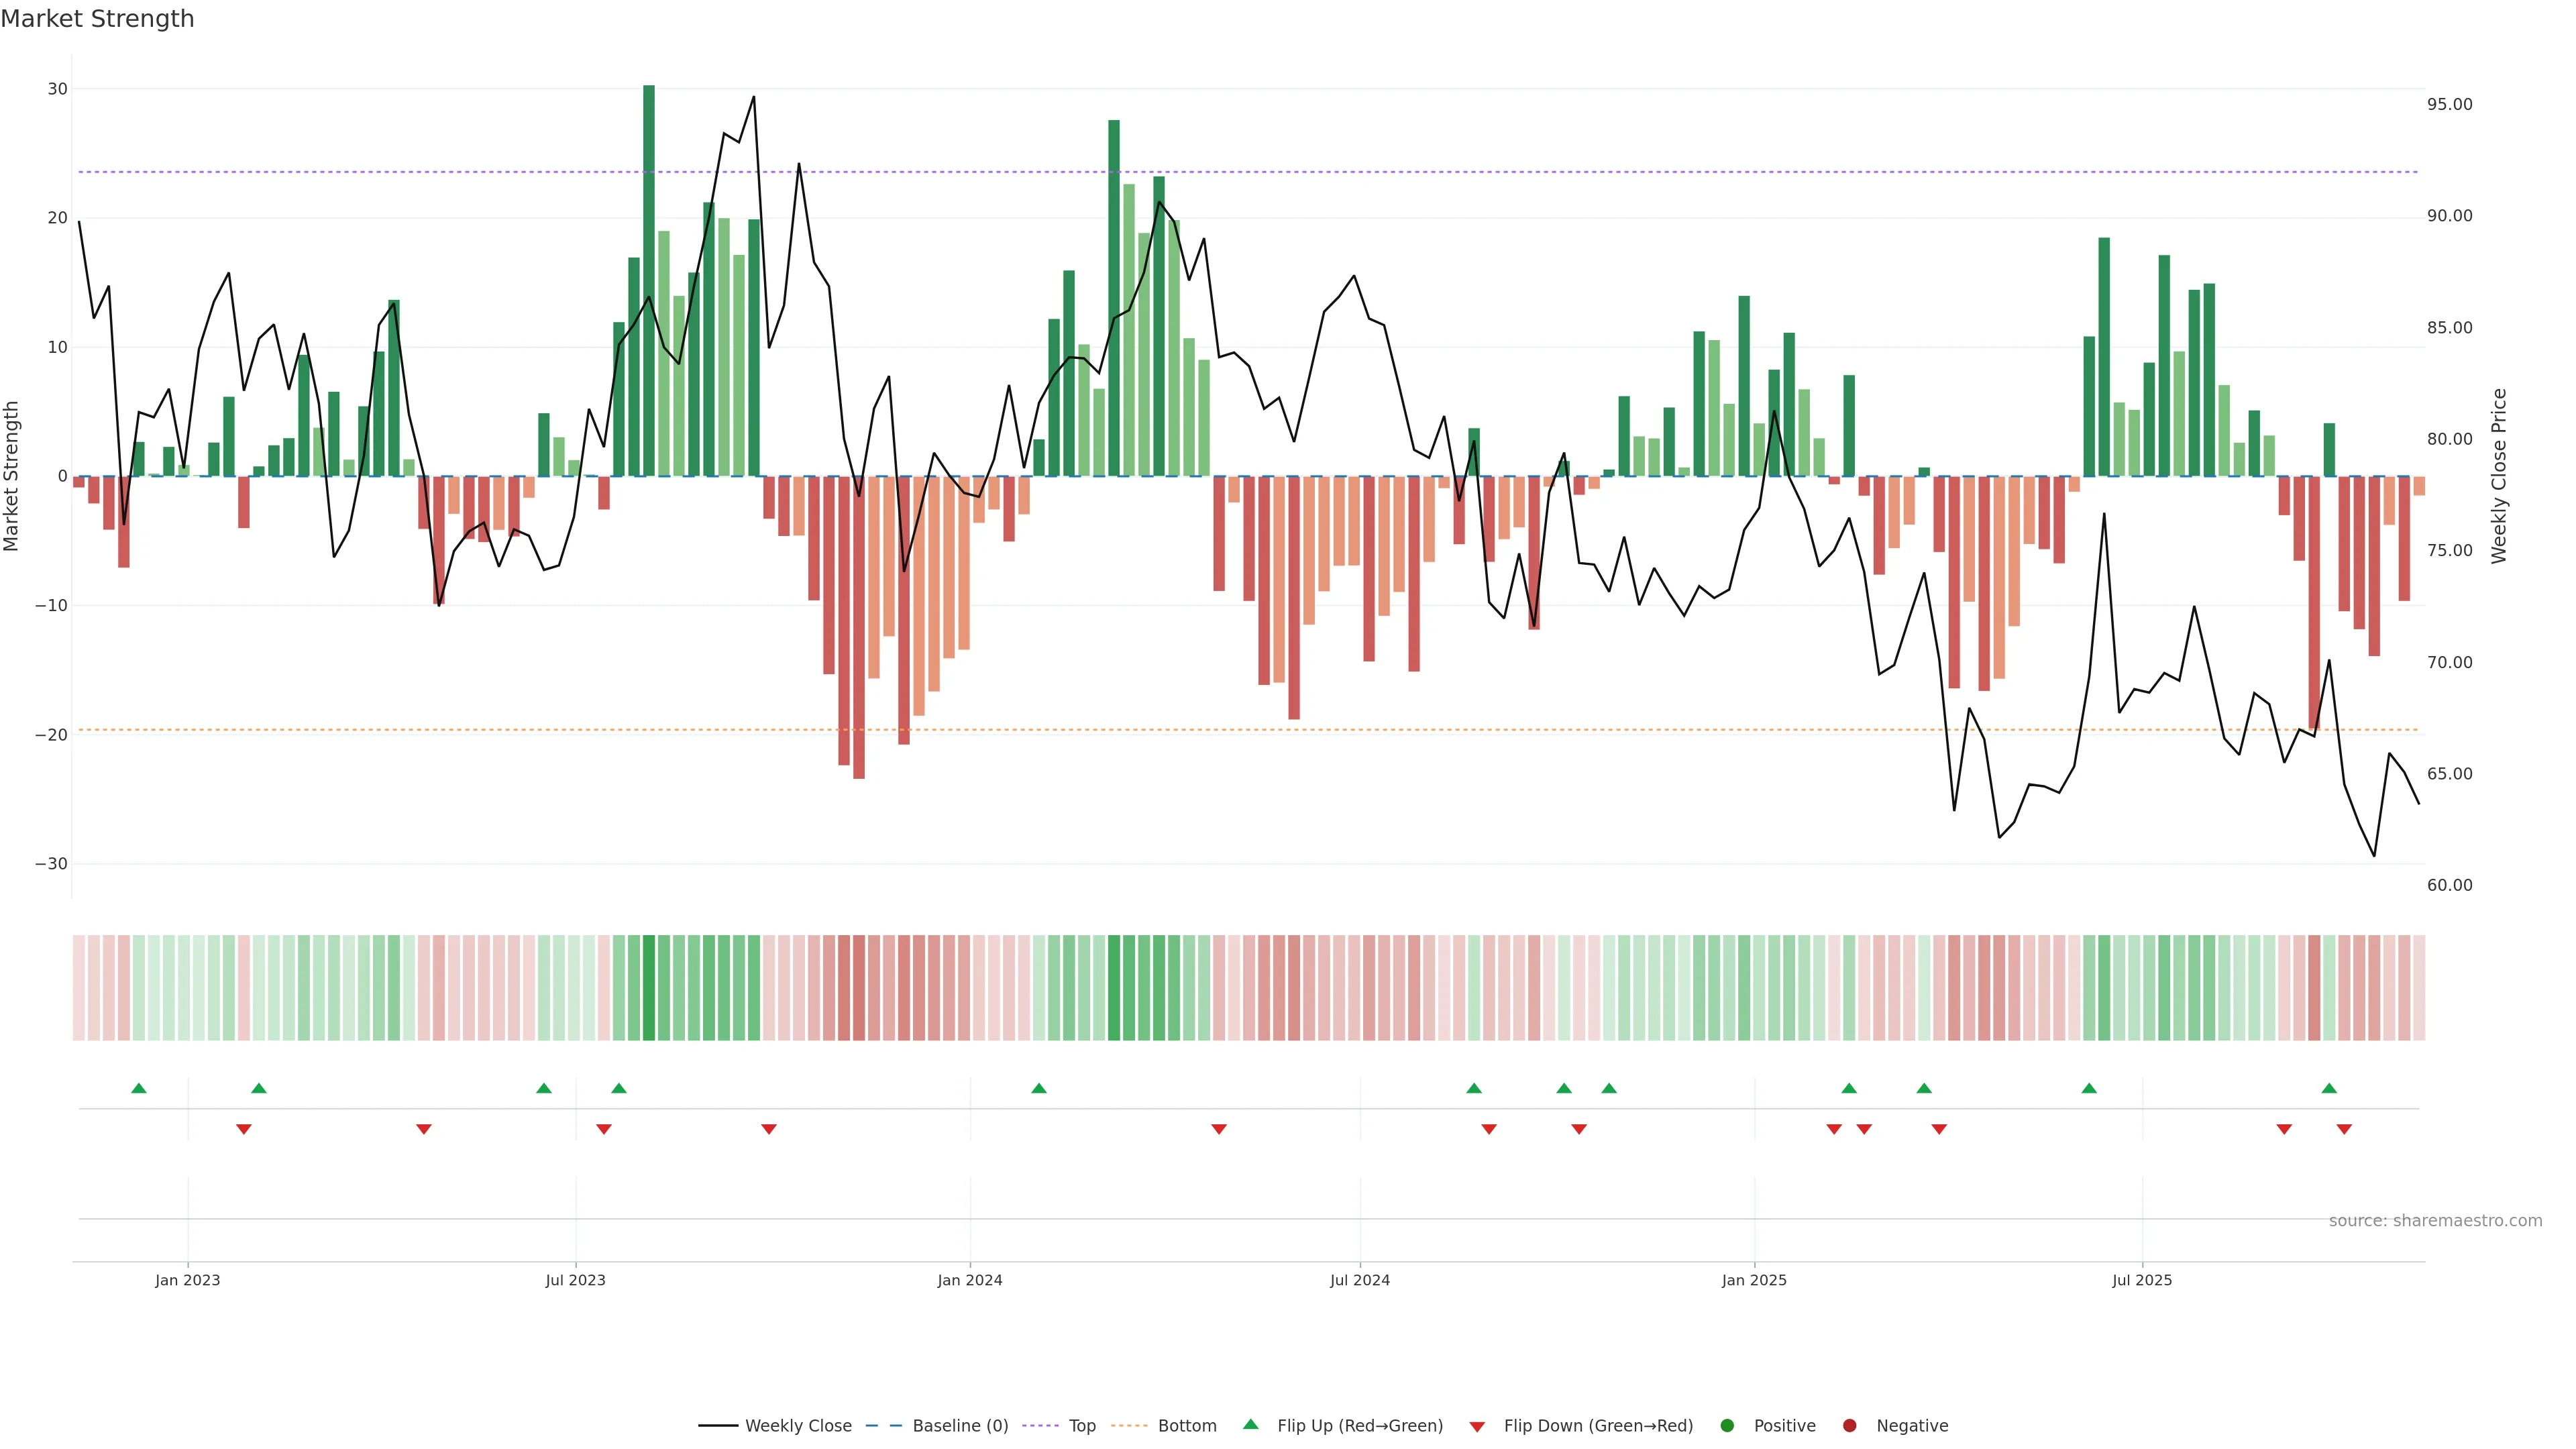Screen dimensions: 2576x1449
Task: Click the green Positive legend dot
Action: pos(1727,1426)
